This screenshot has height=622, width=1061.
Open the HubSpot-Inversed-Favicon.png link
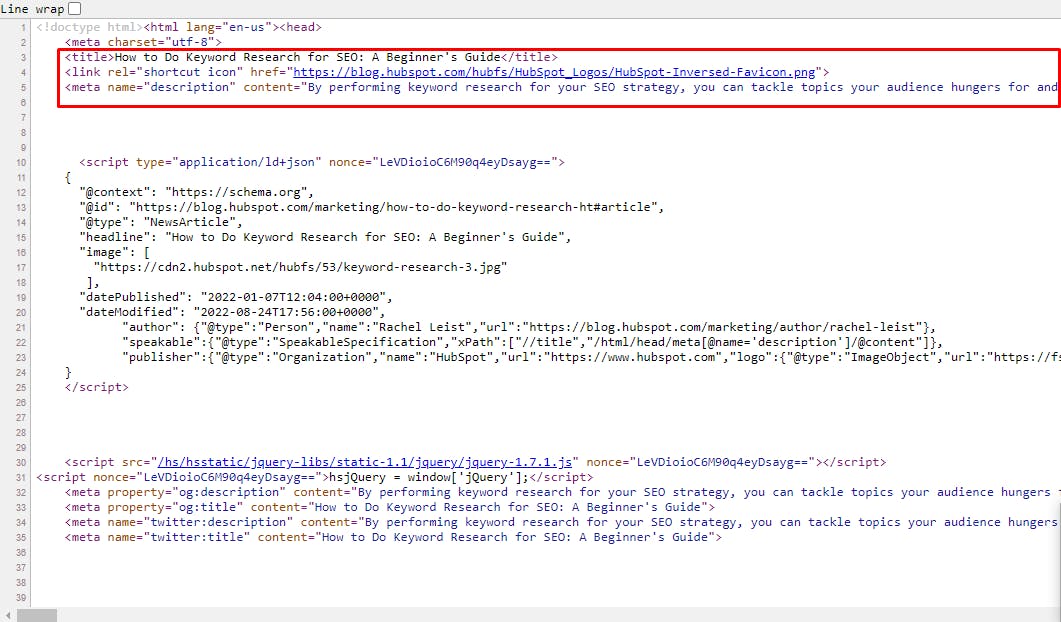pyautogui.click(x=554, y=72)
